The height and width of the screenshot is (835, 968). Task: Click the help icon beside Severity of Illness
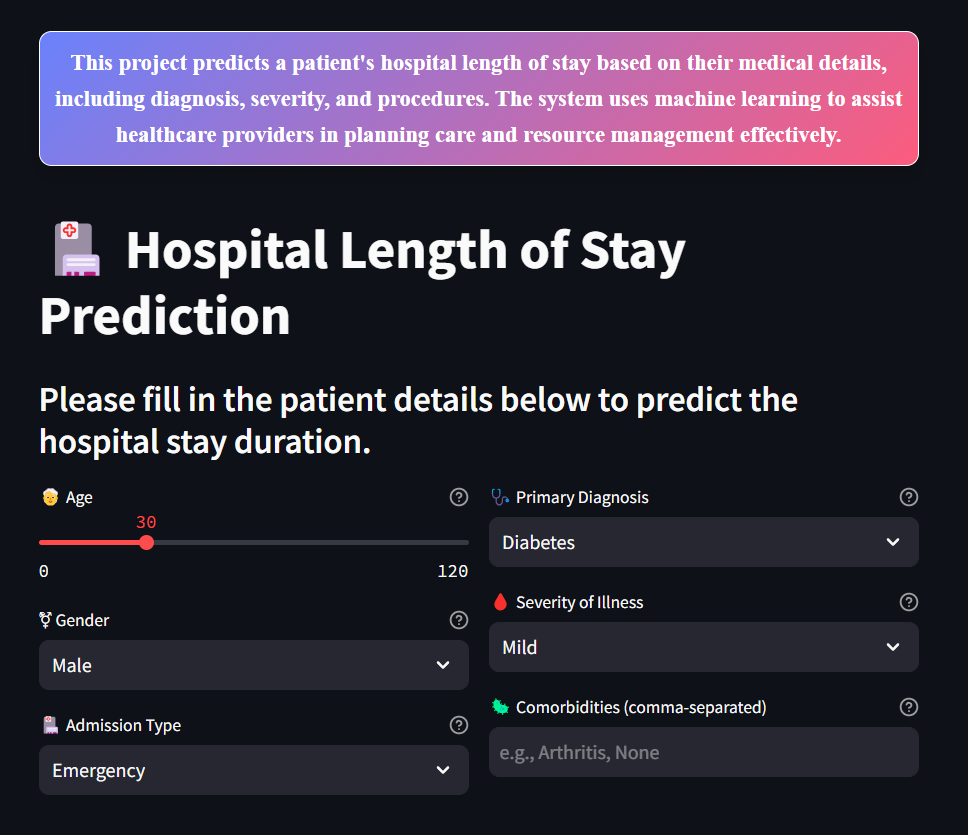[909, 602]
